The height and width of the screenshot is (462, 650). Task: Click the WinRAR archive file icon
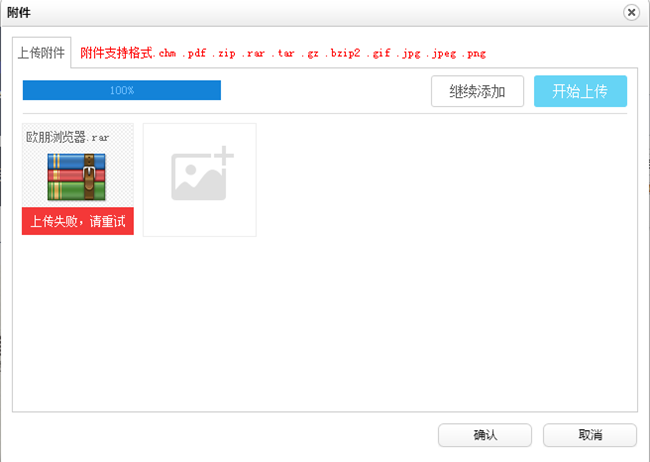(77, 176)
